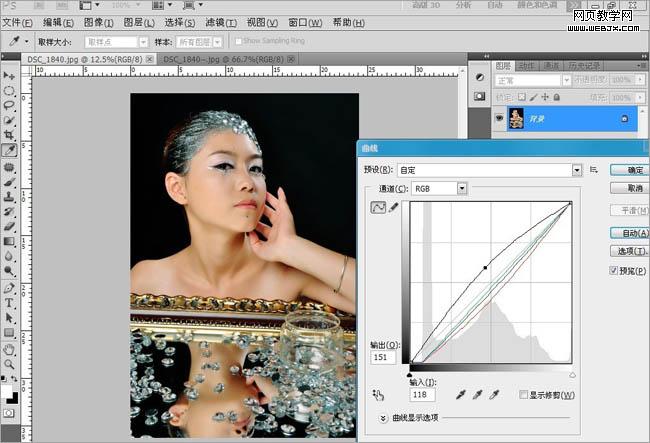The width and height of the screenshot is (650, 443).
Task: Activate the on-image adjustment hand icon
Action: click(x=378, y=395)
